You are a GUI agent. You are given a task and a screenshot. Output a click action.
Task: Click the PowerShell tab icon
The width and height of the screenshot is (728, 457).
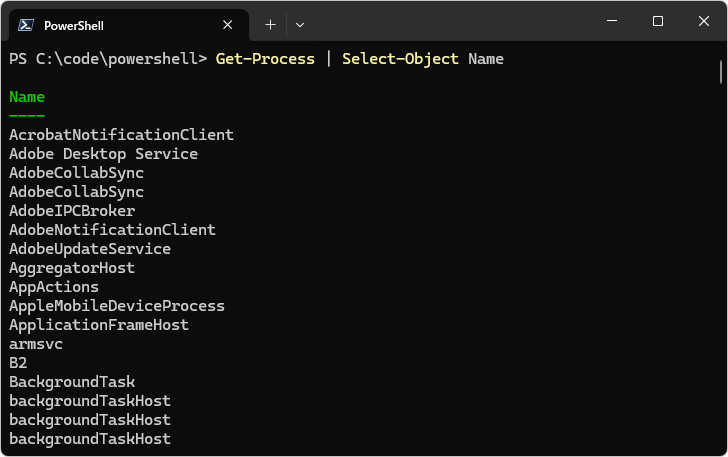point(26,25)
